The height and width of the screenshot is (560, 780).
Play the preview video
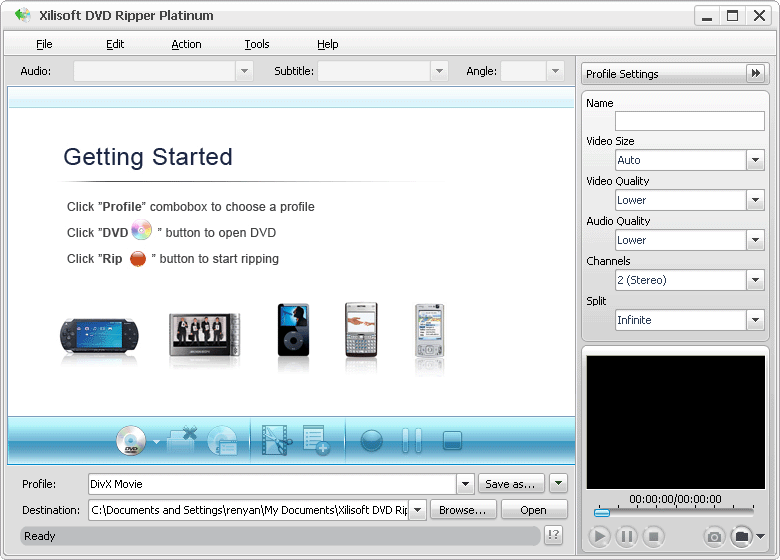click(599, 536)
